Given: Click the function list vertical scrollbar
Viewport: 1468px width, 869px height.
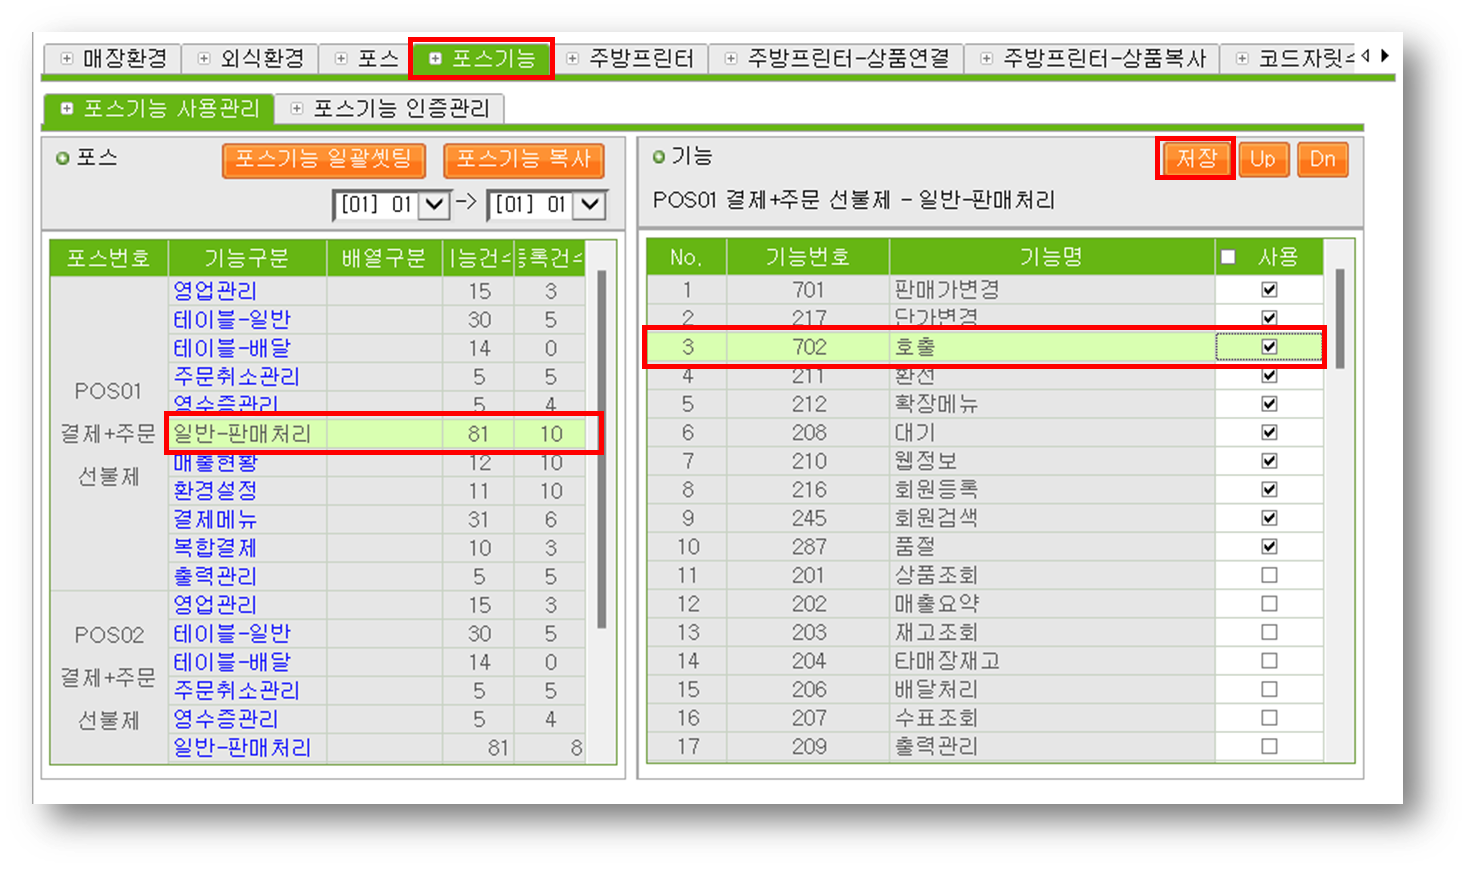Looking at the screenshot, I should 1339,320.
